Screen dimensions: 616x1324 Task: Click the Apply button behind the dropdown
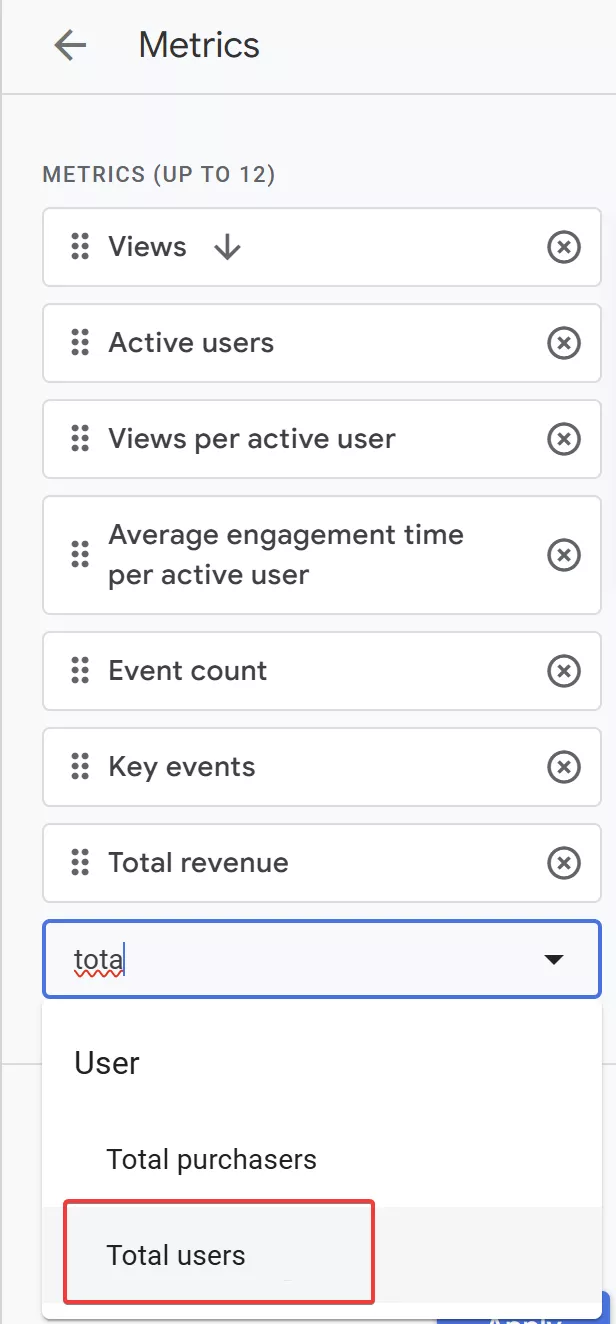pyautogui.click(x=523, y=1308)
